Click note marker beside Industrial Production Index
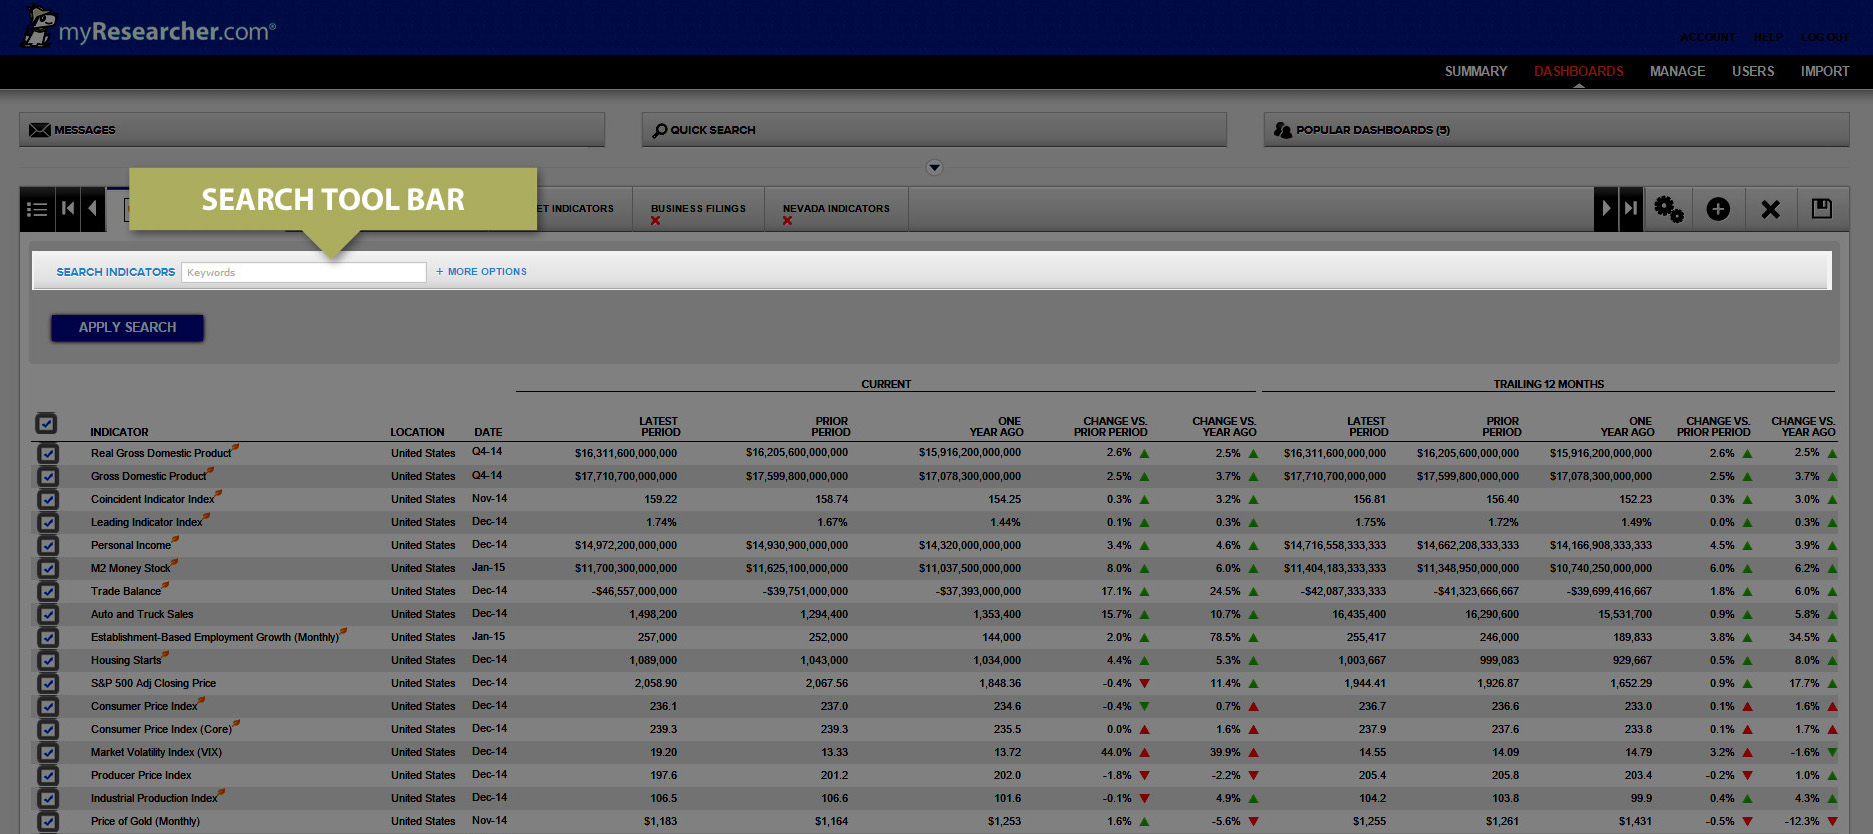This screenshot has width=1873, height=834. pos(222,792)
